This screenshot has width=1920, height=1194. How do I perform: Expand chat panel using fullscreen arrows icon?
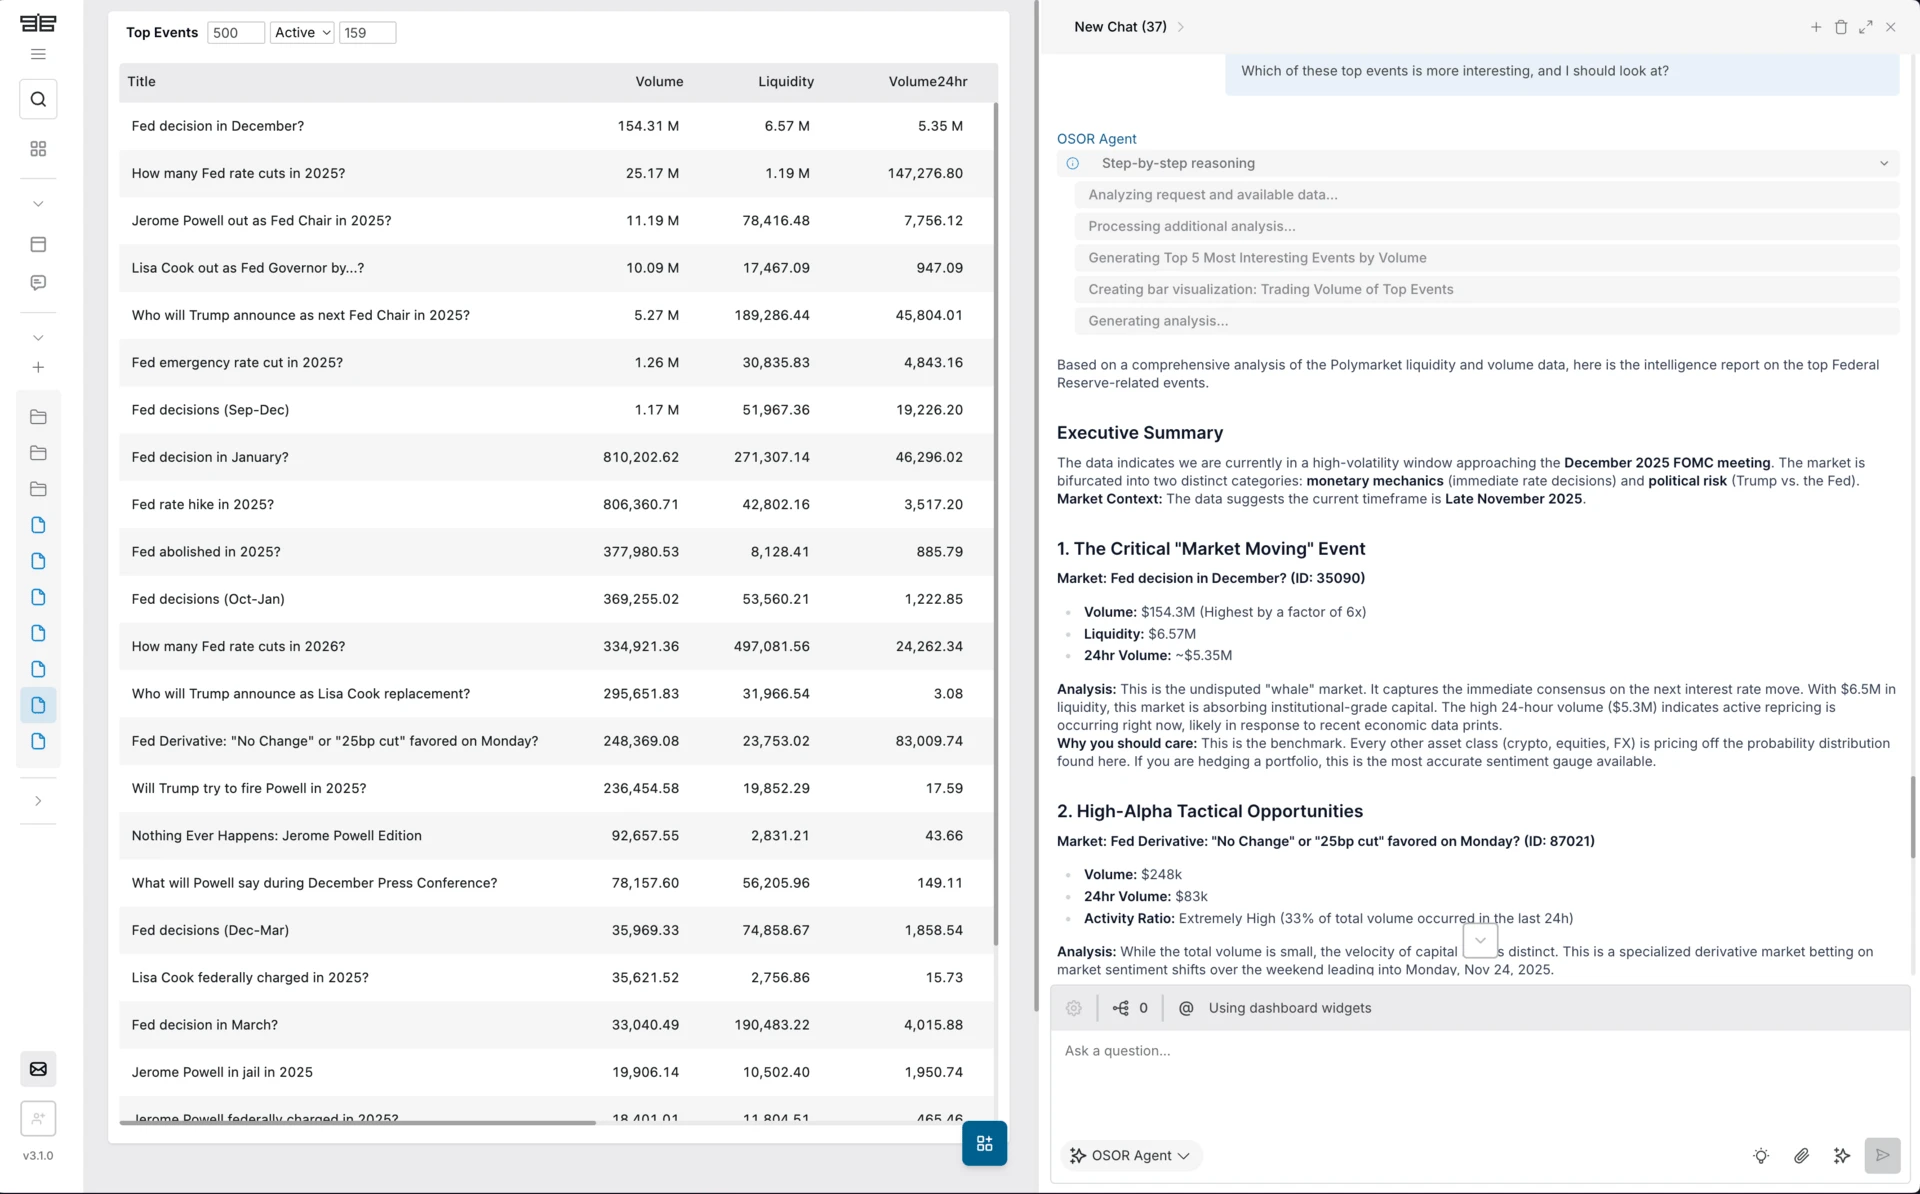pyautogui.click(x=1866, y=27)
